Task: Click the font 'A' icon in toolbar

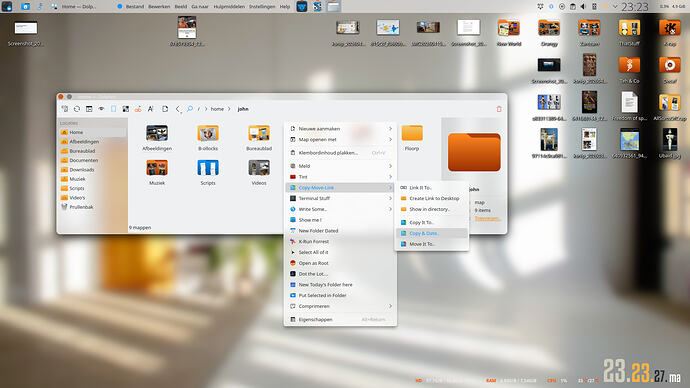Action: [x=150, y=109]
